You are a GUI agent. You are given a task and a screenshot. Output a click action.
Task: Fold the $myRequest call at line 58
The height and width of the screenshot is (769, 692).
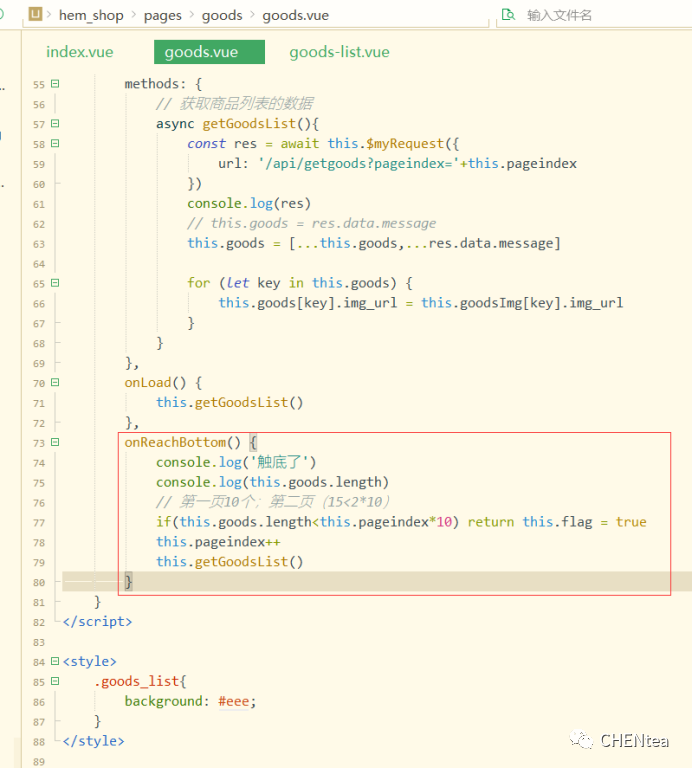55,144
